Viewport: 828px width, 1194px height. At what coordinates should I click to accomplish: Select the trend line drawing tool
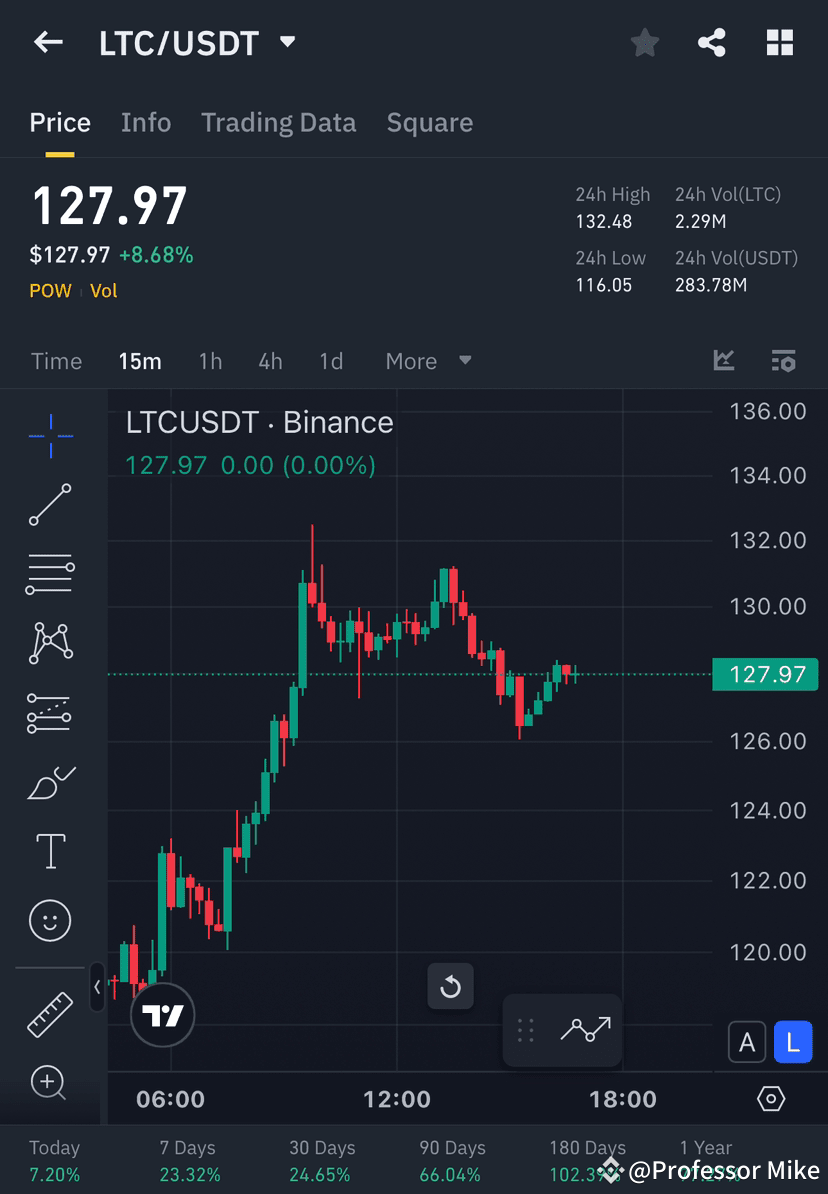(x=50, y=505)
